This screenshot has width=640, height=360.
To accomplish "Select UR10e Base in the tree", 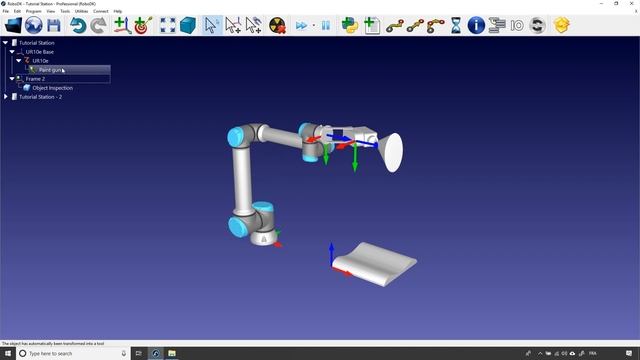I will (40, 52).
